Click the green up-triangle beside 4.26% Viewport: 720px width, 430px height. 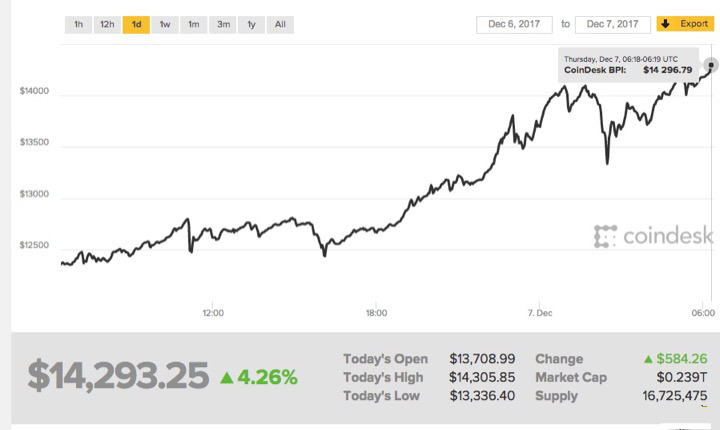(x=227, y=377)
